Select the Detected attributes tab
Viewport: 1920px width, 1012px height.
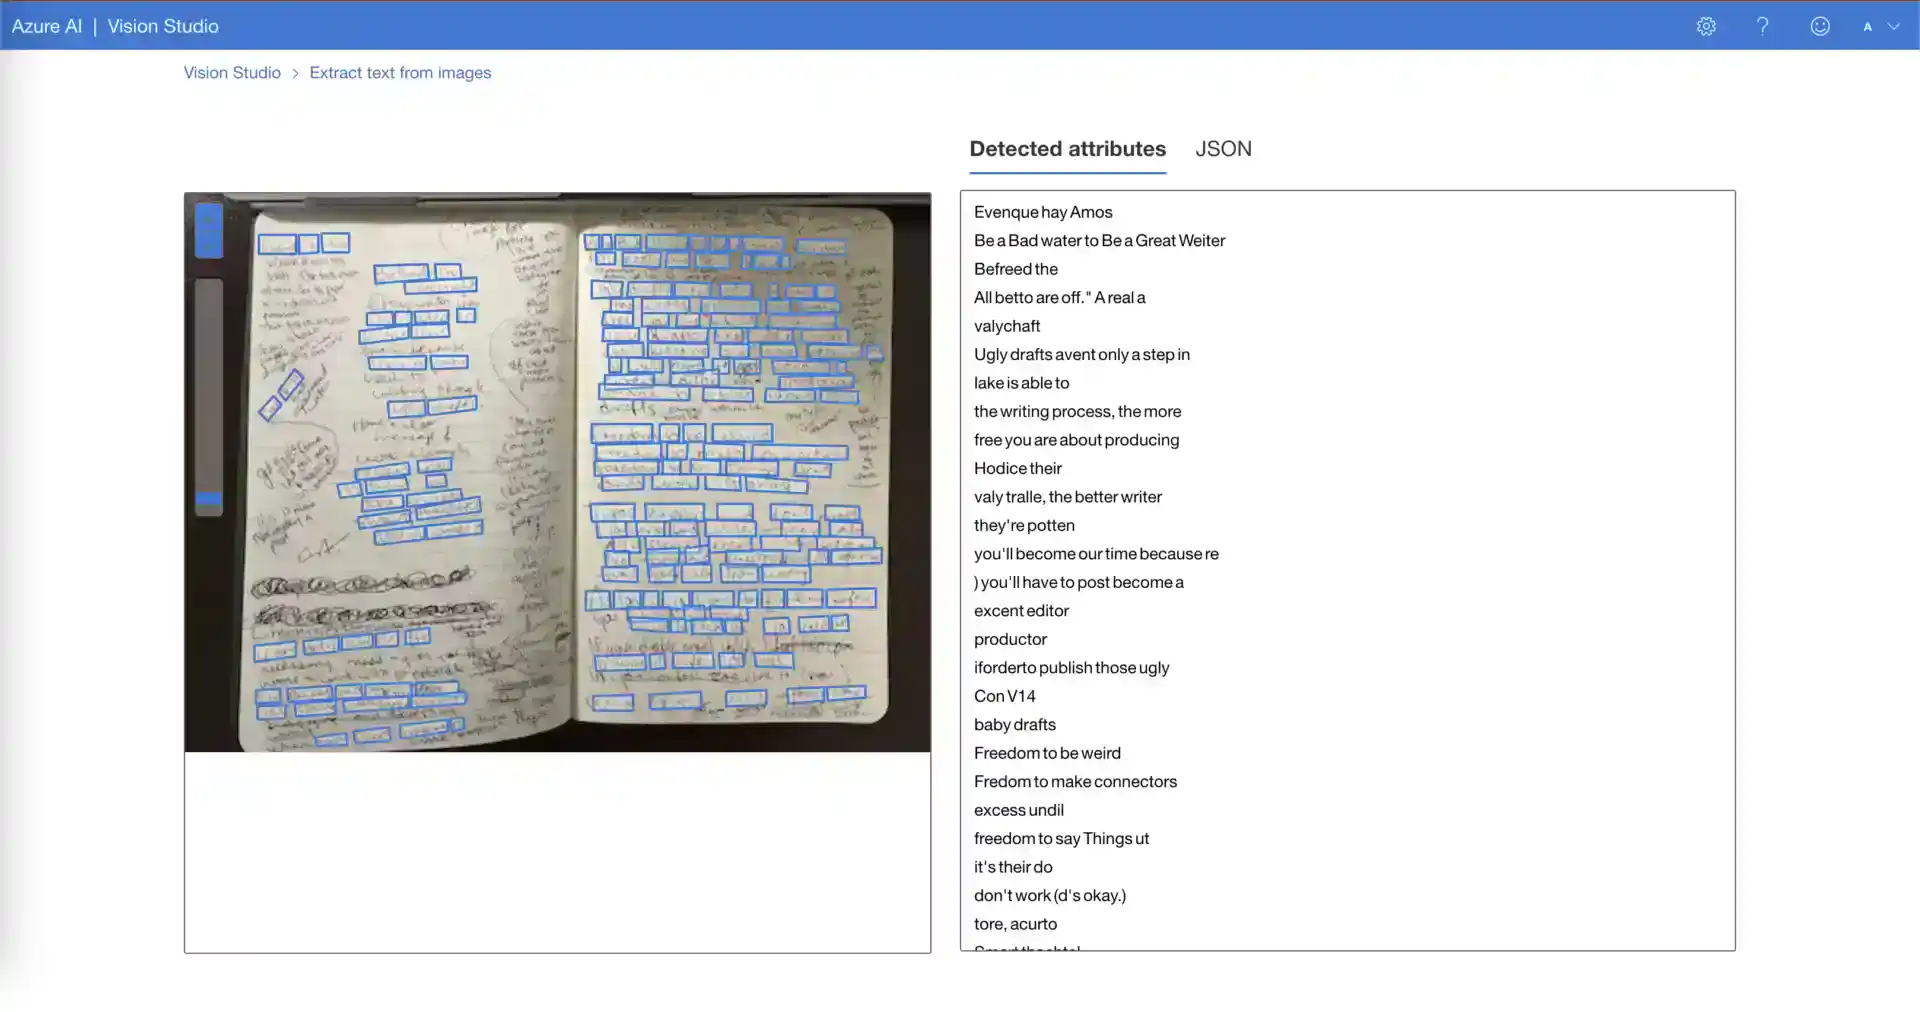(x=1067, y=149)
